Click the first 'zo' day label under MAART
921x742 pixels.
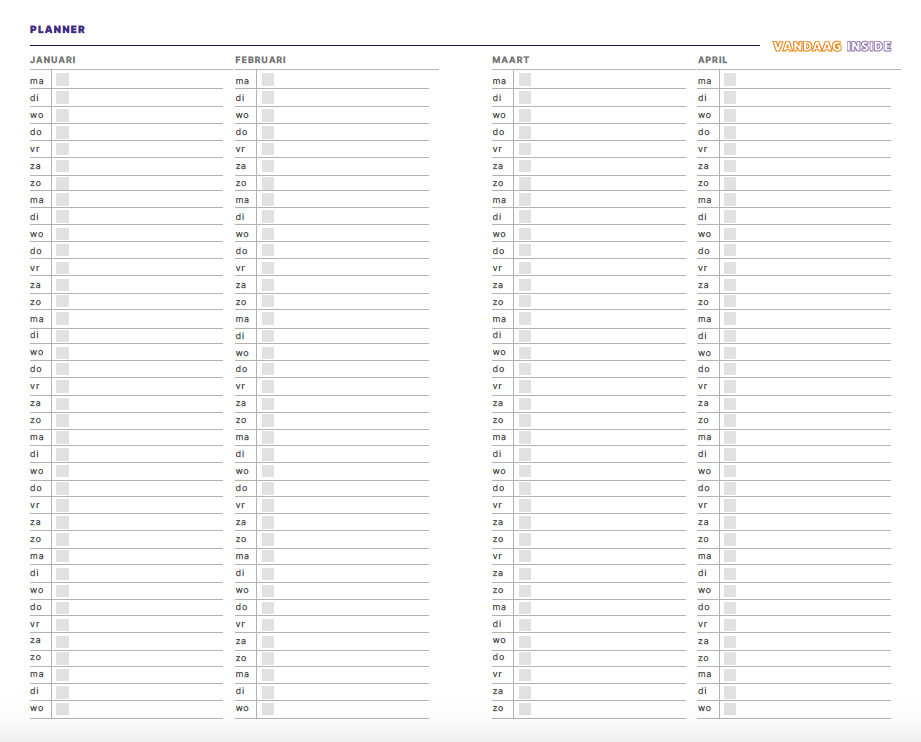(497, 183)
